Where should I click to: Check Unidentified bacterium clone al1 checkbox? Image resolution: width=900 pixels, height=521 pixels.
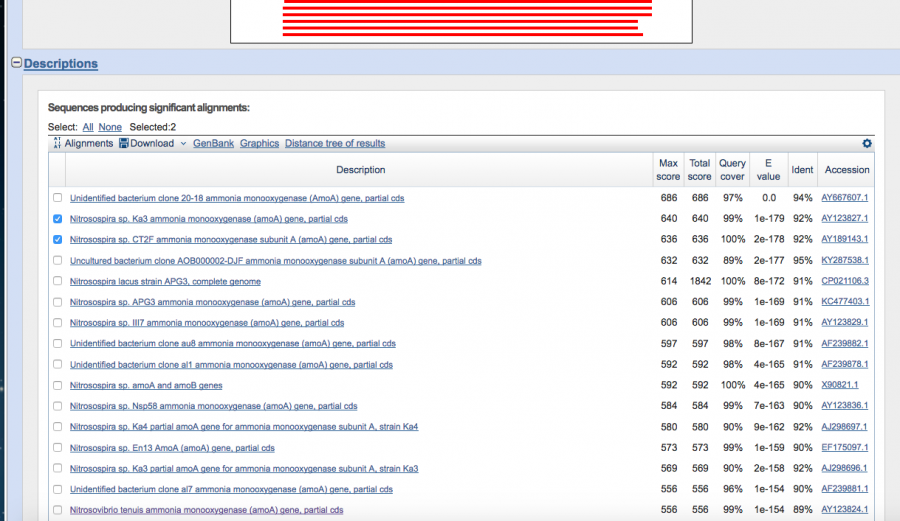[x=57, y=364]
